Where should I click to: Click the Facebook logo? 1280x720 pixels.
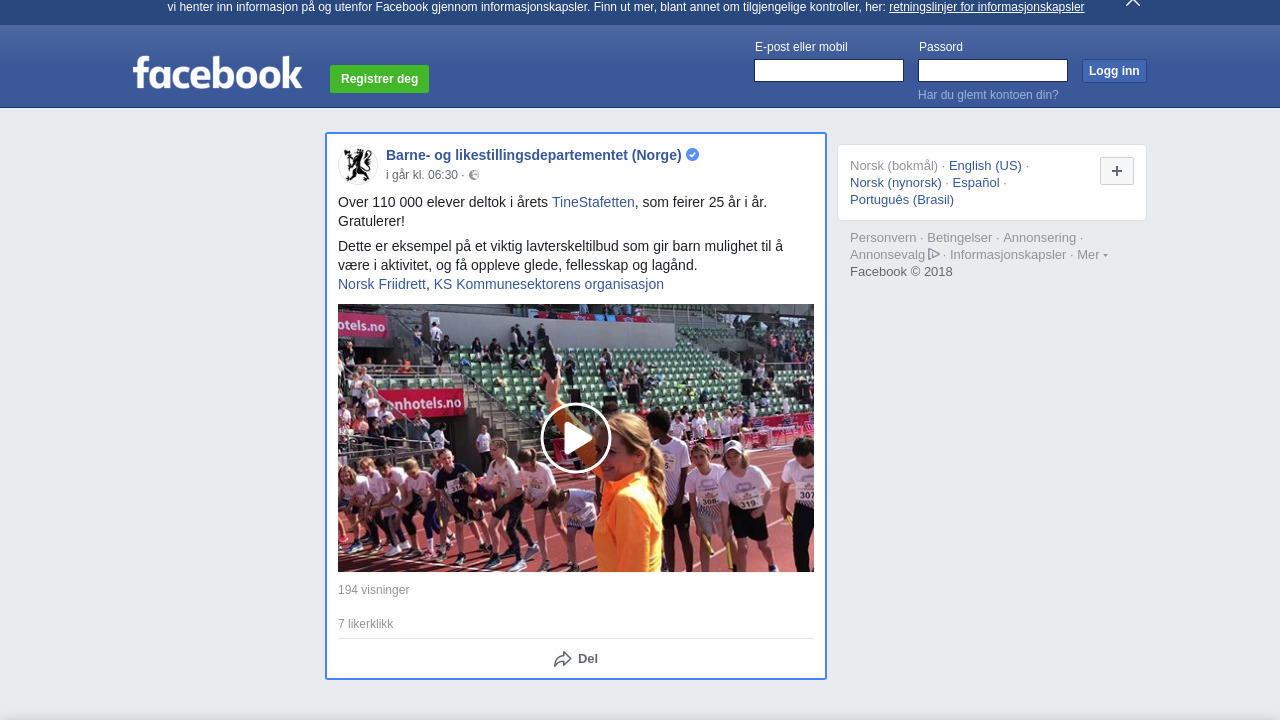click(x=217, y=73)
